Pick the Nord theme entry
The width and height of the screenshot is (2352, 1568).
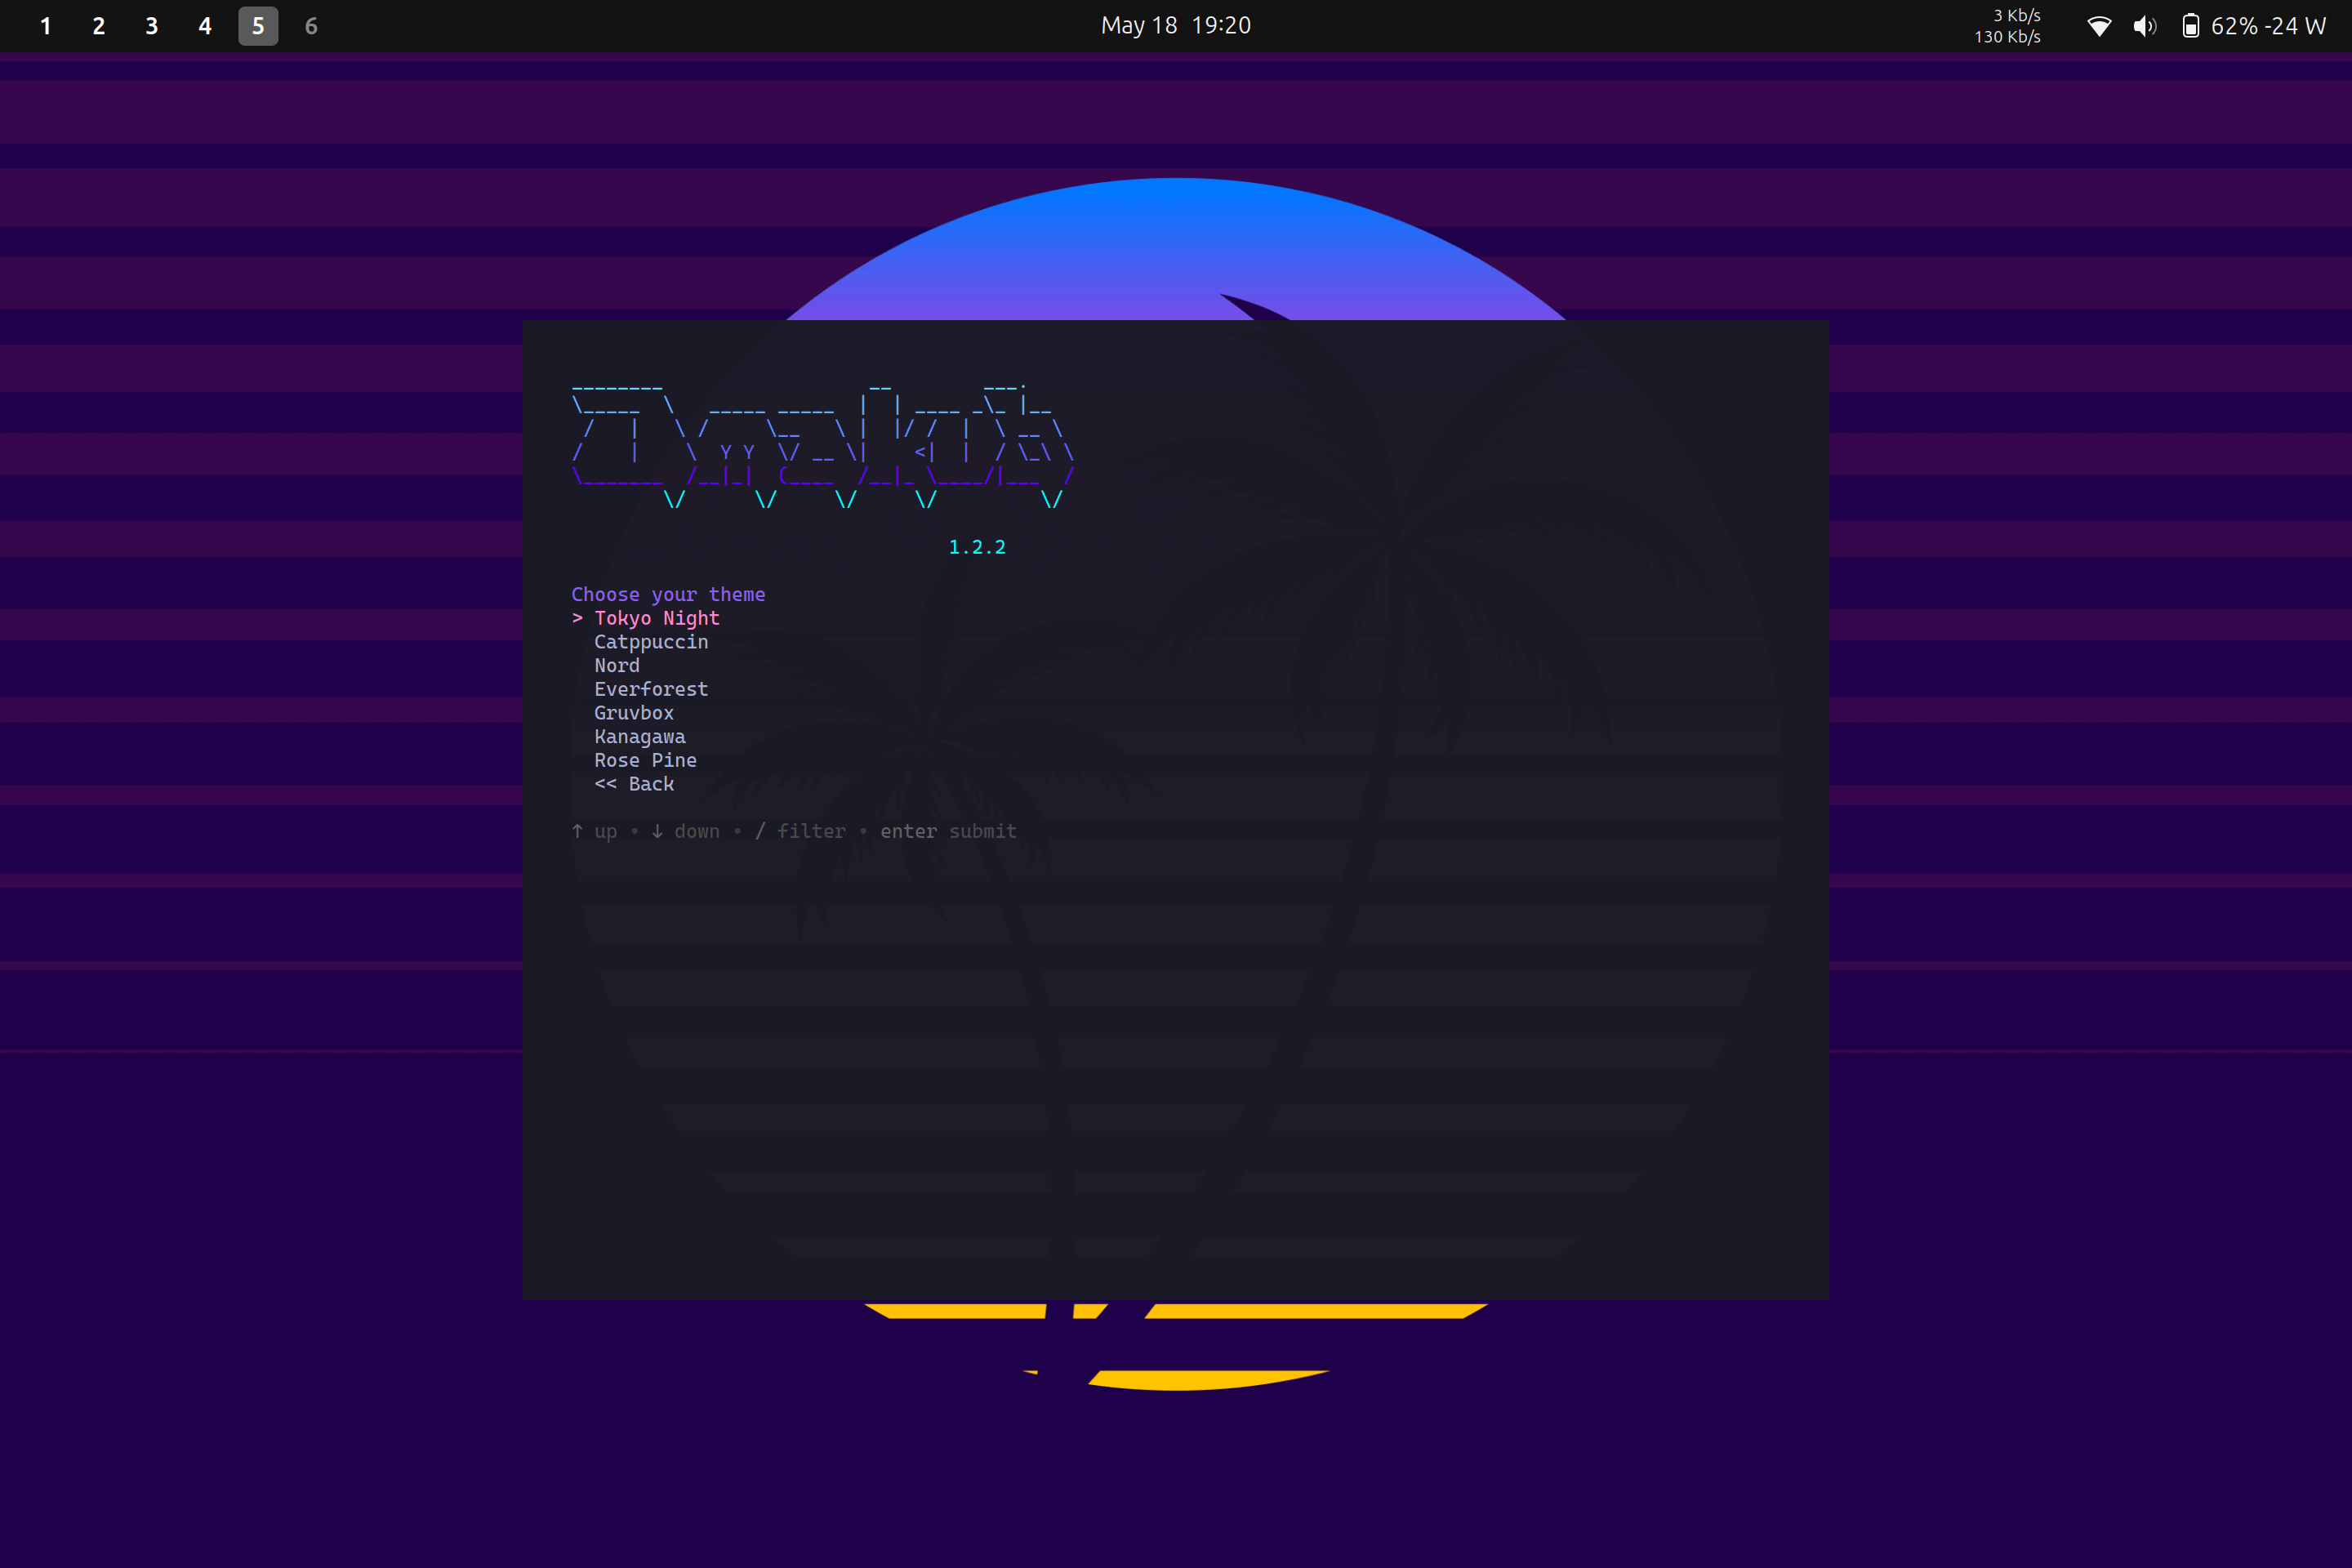pos(617,666)
